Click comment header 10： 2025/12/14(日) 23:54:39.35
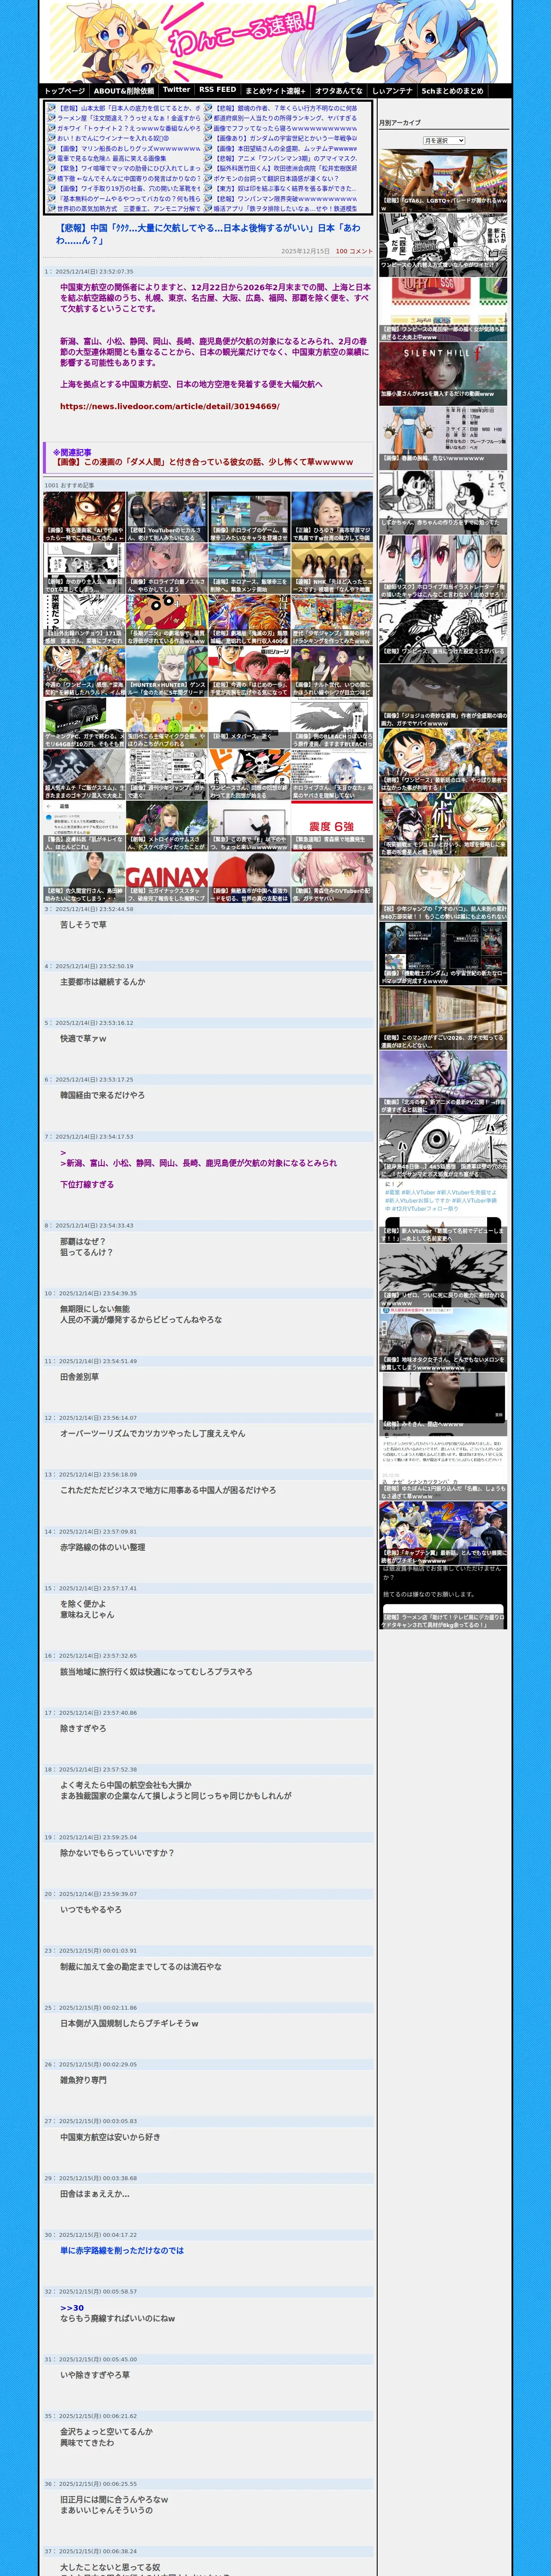Viewport: 551px width, 2576px height. tap(91, 1293)
